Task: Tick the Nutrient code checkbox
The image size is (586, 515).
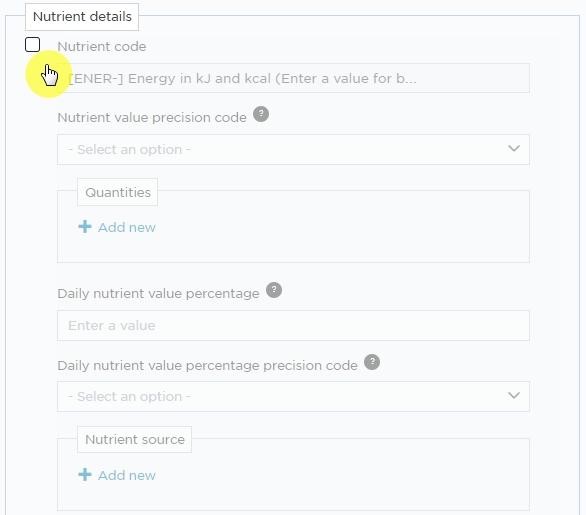Action: coord(33,45)
